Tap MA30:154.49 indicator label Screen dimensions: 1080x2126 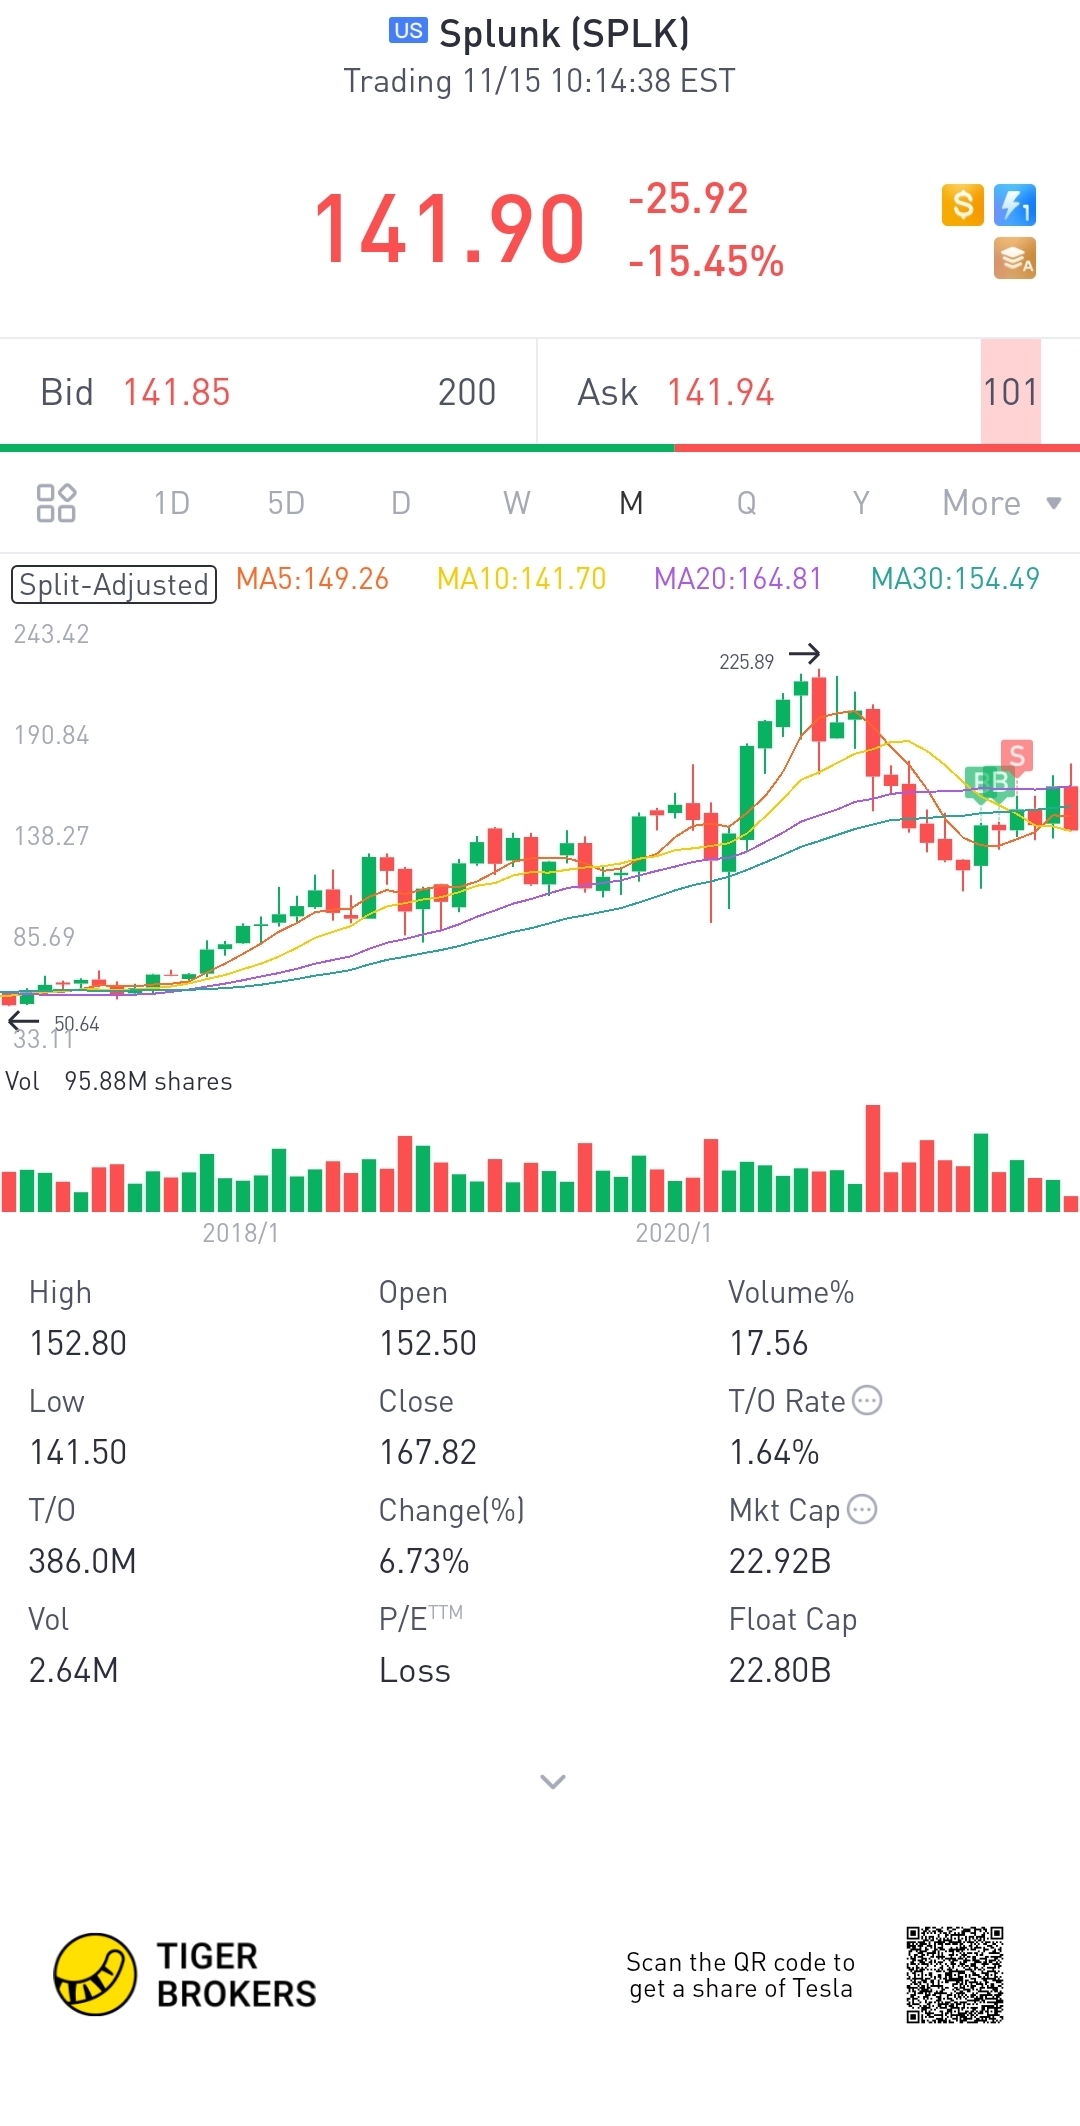click(x=955, y=578)
